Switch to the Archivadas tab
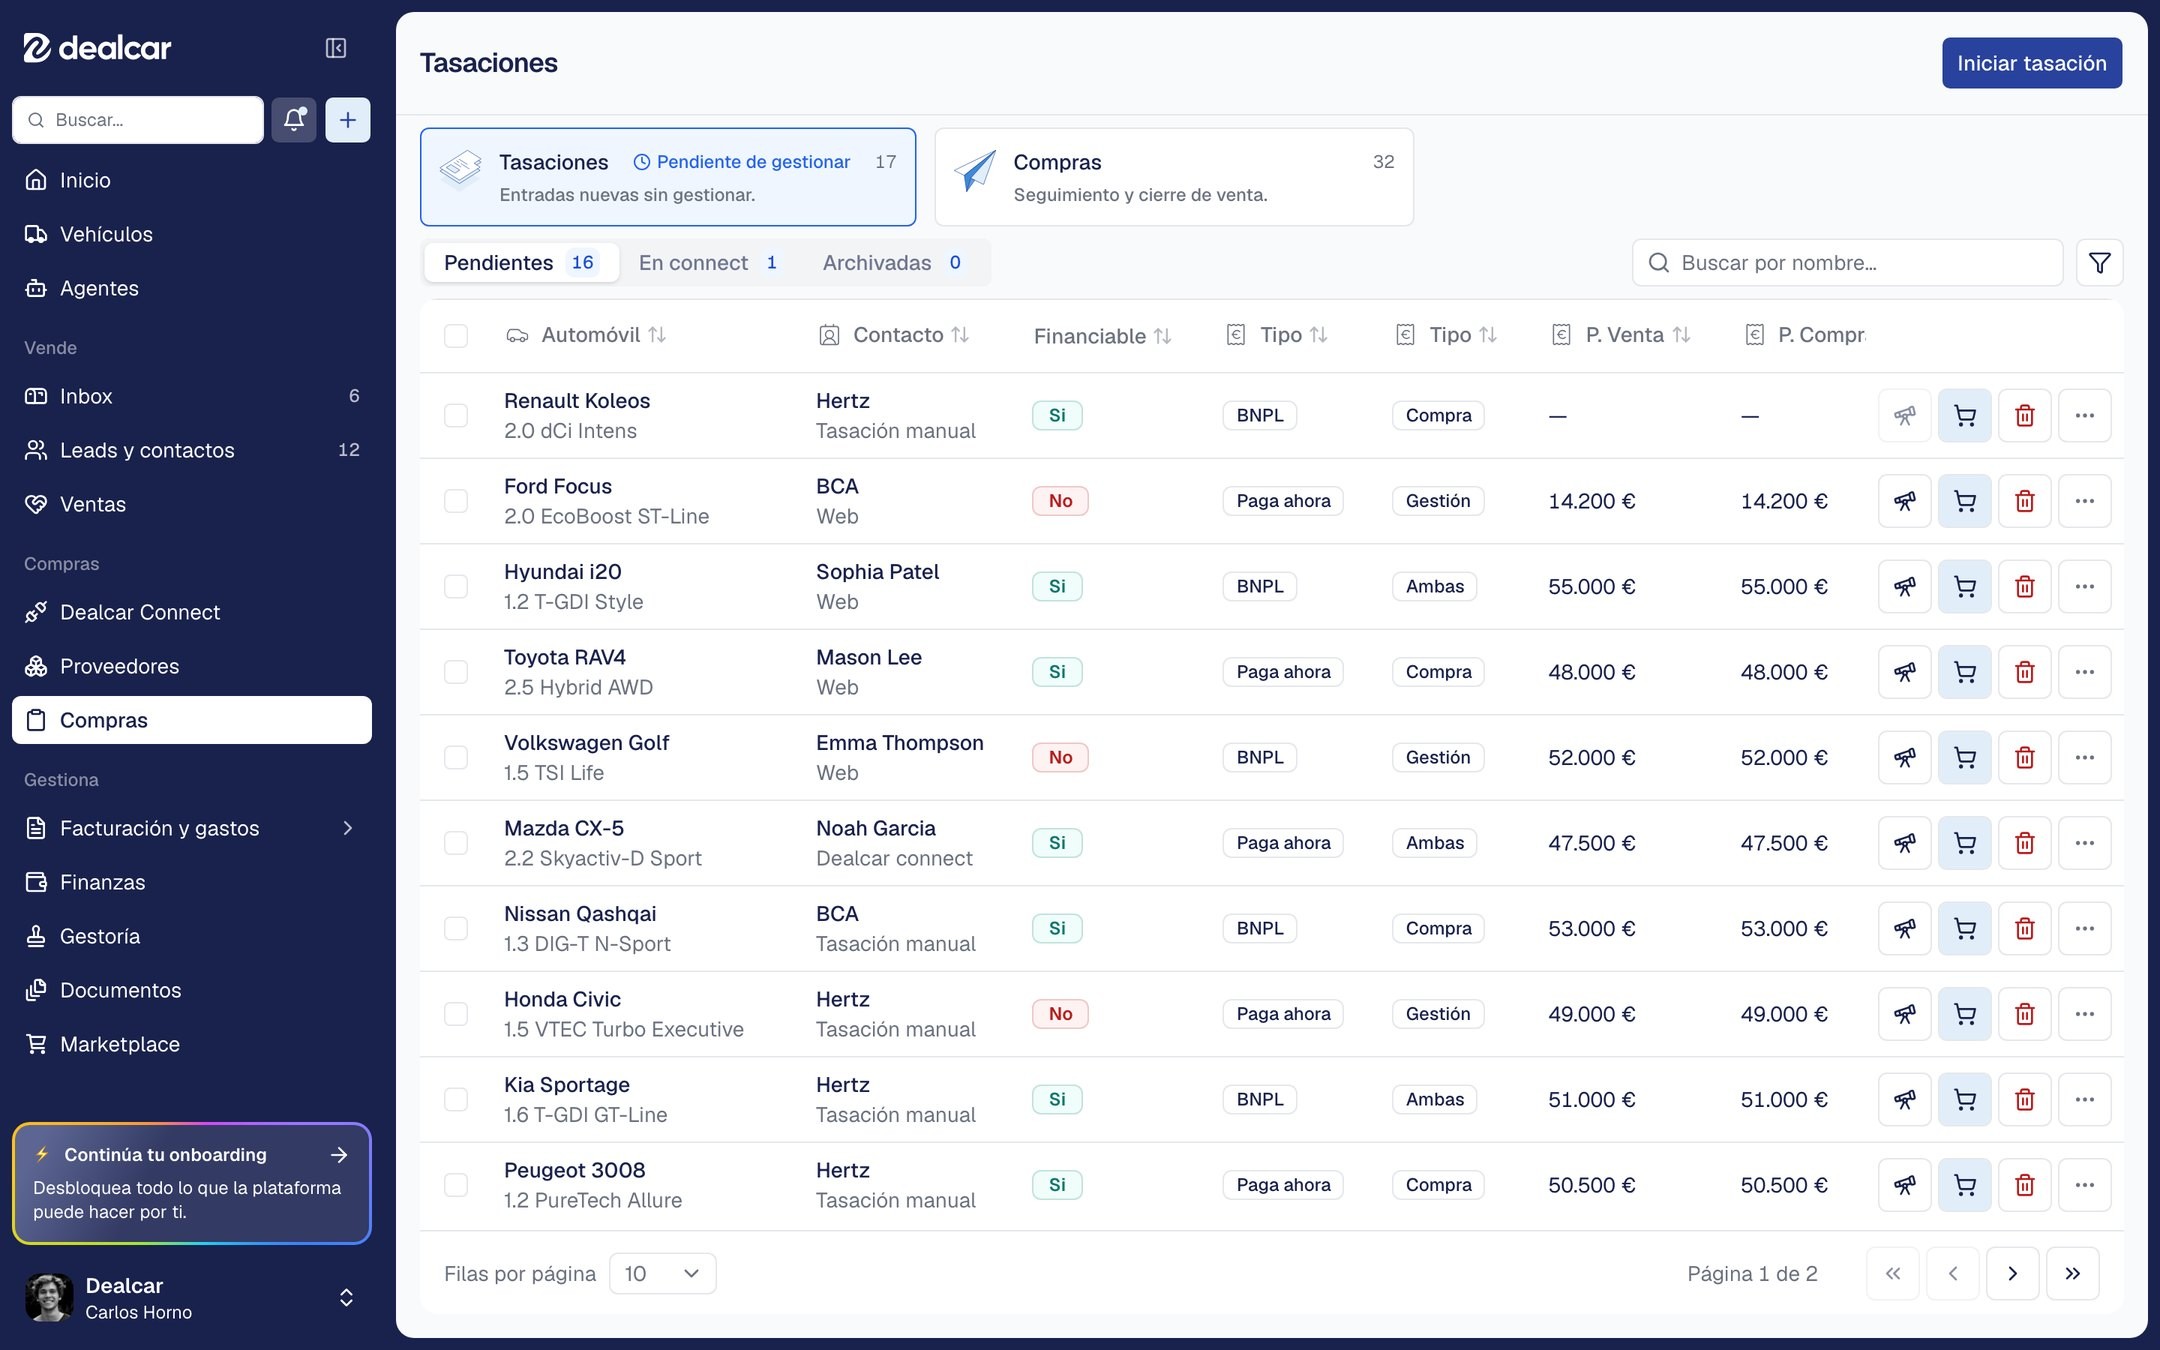Screen dimensions: 2160x1350 click(892, 263)
